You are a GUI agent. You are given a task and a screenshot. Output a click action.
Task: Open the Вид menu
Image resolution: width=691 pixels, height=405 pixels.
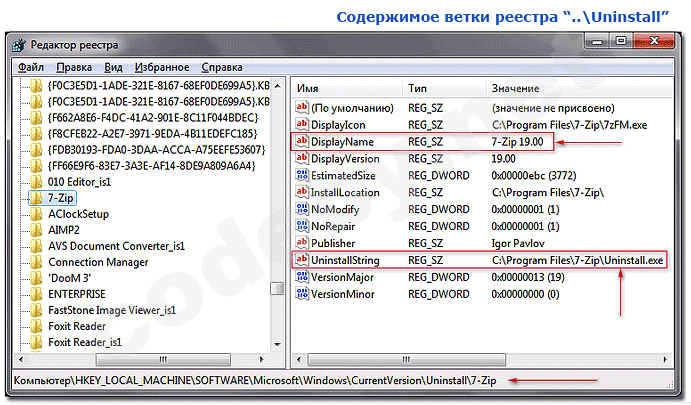(x=113, y=67)
